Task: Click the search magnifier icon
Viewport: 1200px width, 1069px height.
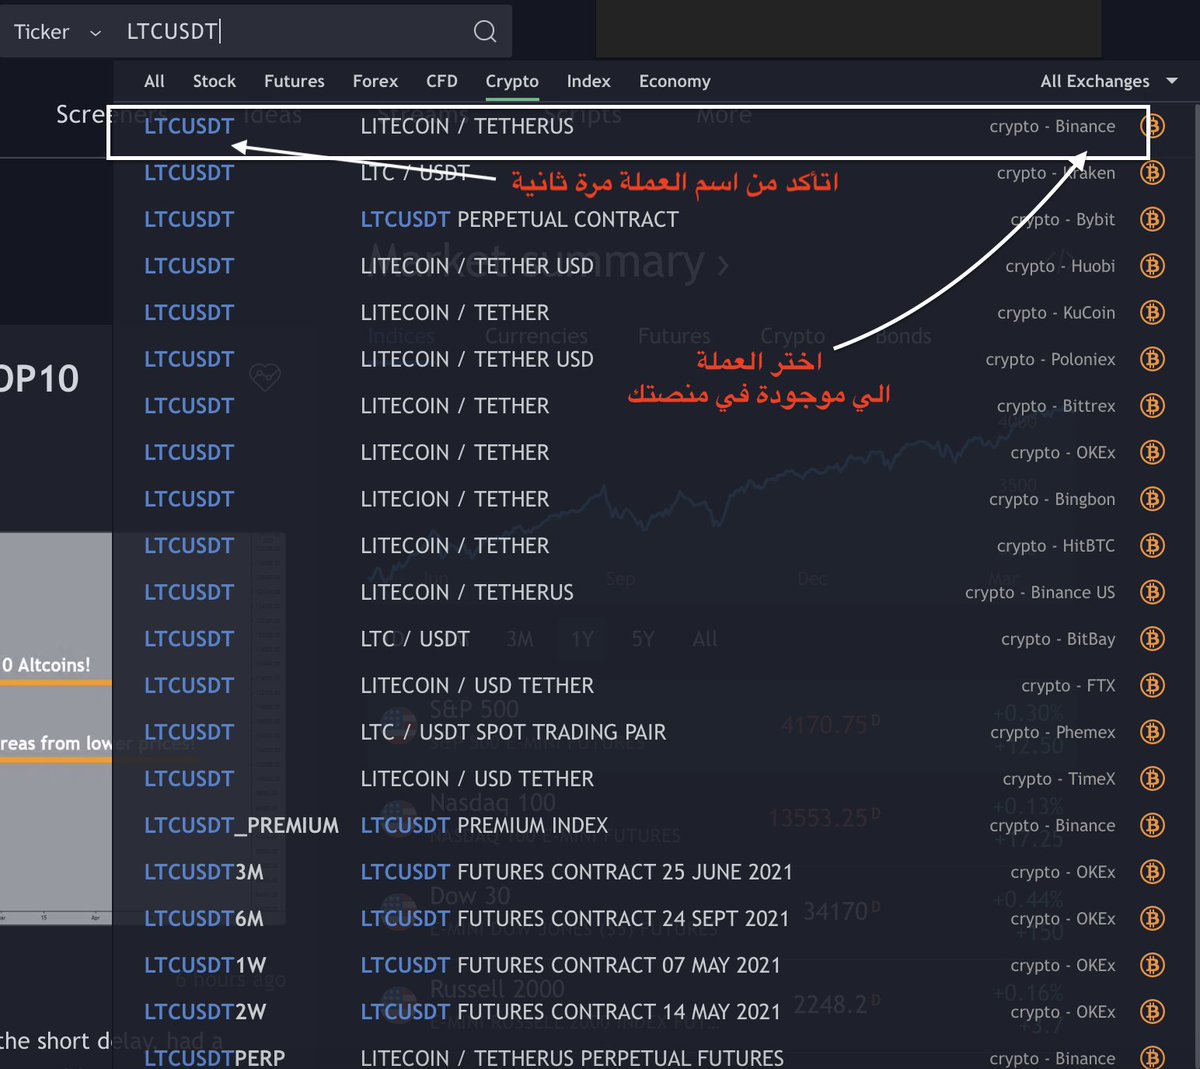Action: [485, 31]
